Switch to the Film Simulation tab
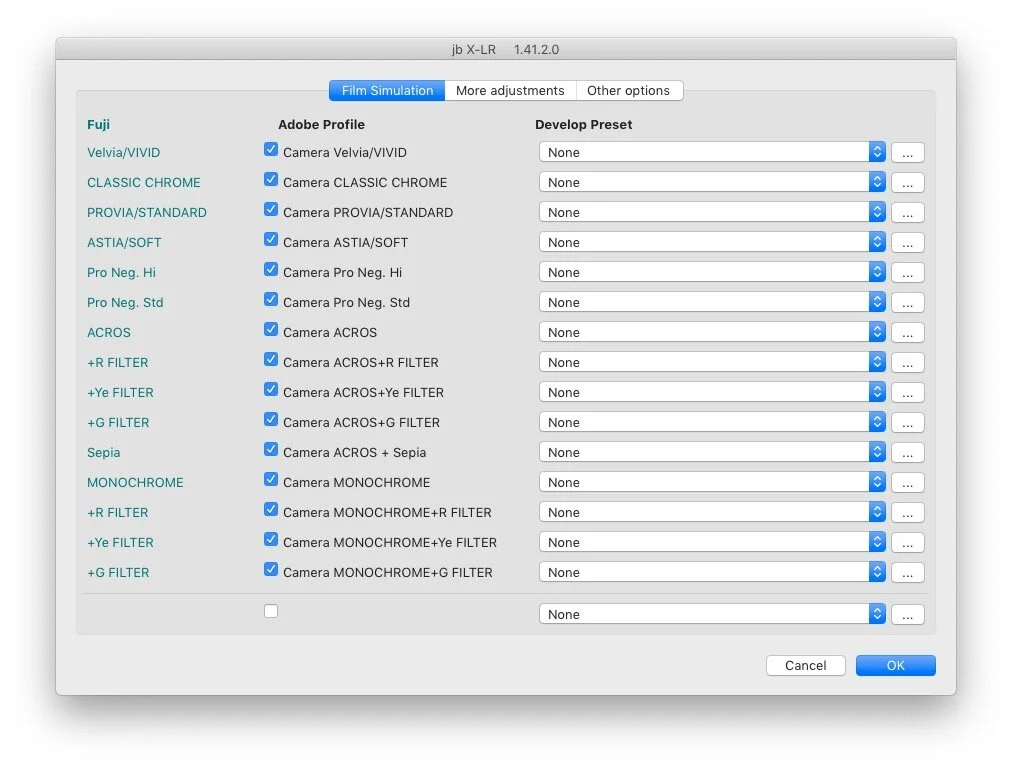1012x769 pixels. [x=387, y=90]
